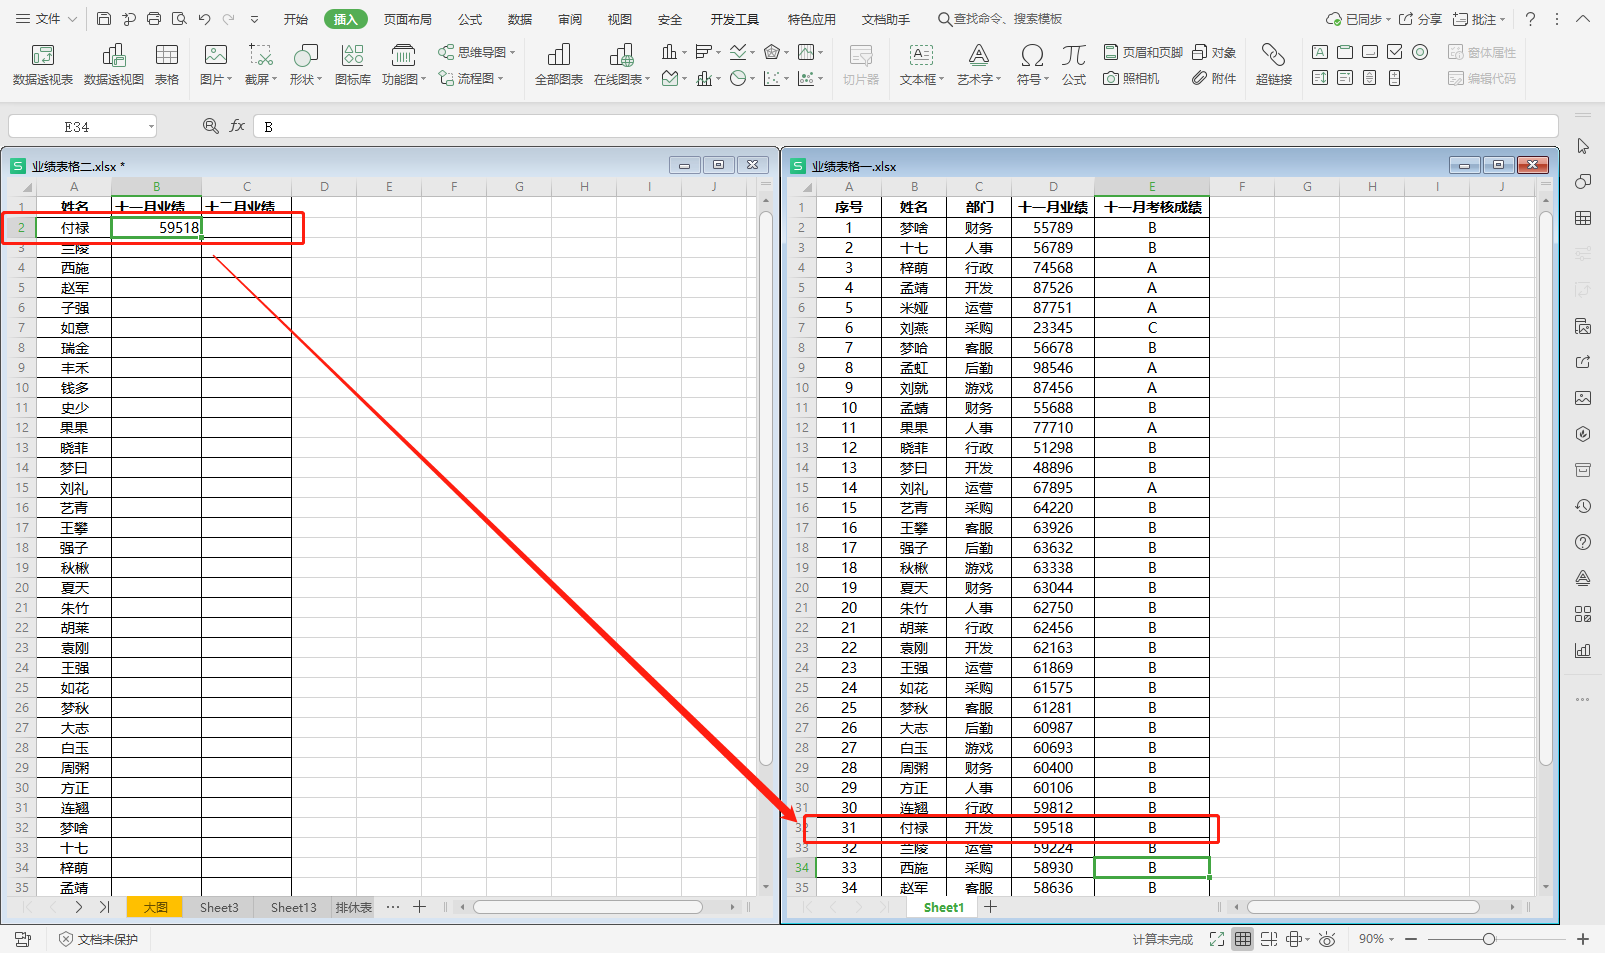1605x953 pixels.
Task: Click the fx insert function icon
Action: tap(237, 126)
